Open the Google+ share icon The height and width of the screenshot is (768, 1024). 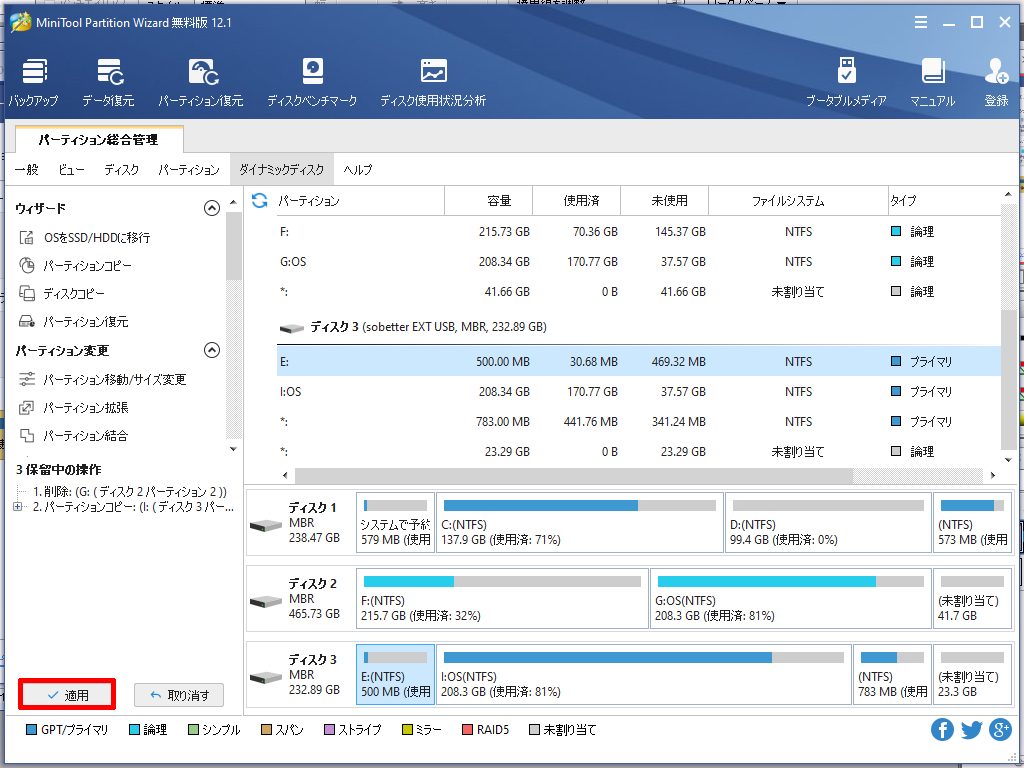point(1000,729)
